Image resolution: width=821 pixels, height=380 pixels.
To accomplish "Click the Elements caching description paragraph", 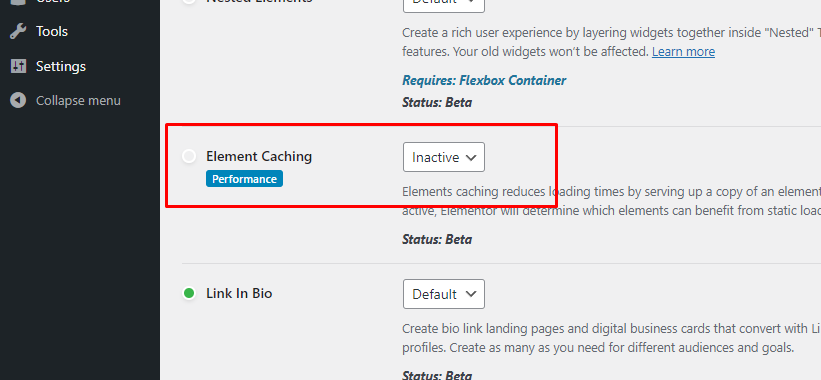I will [611, 202].
